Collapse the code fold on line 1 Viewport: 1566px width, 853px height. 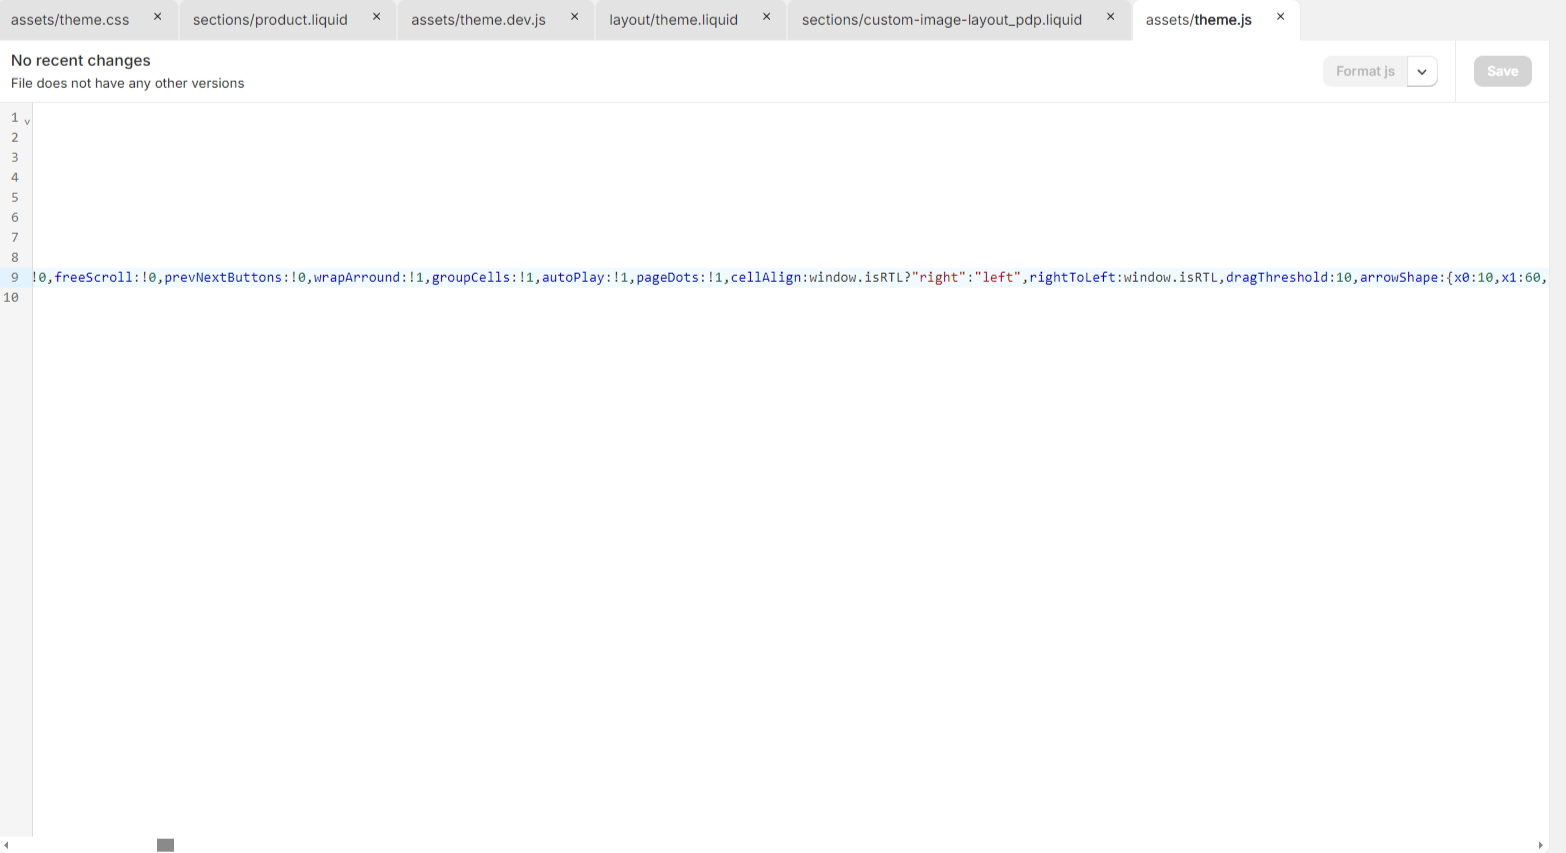[27, 121]
